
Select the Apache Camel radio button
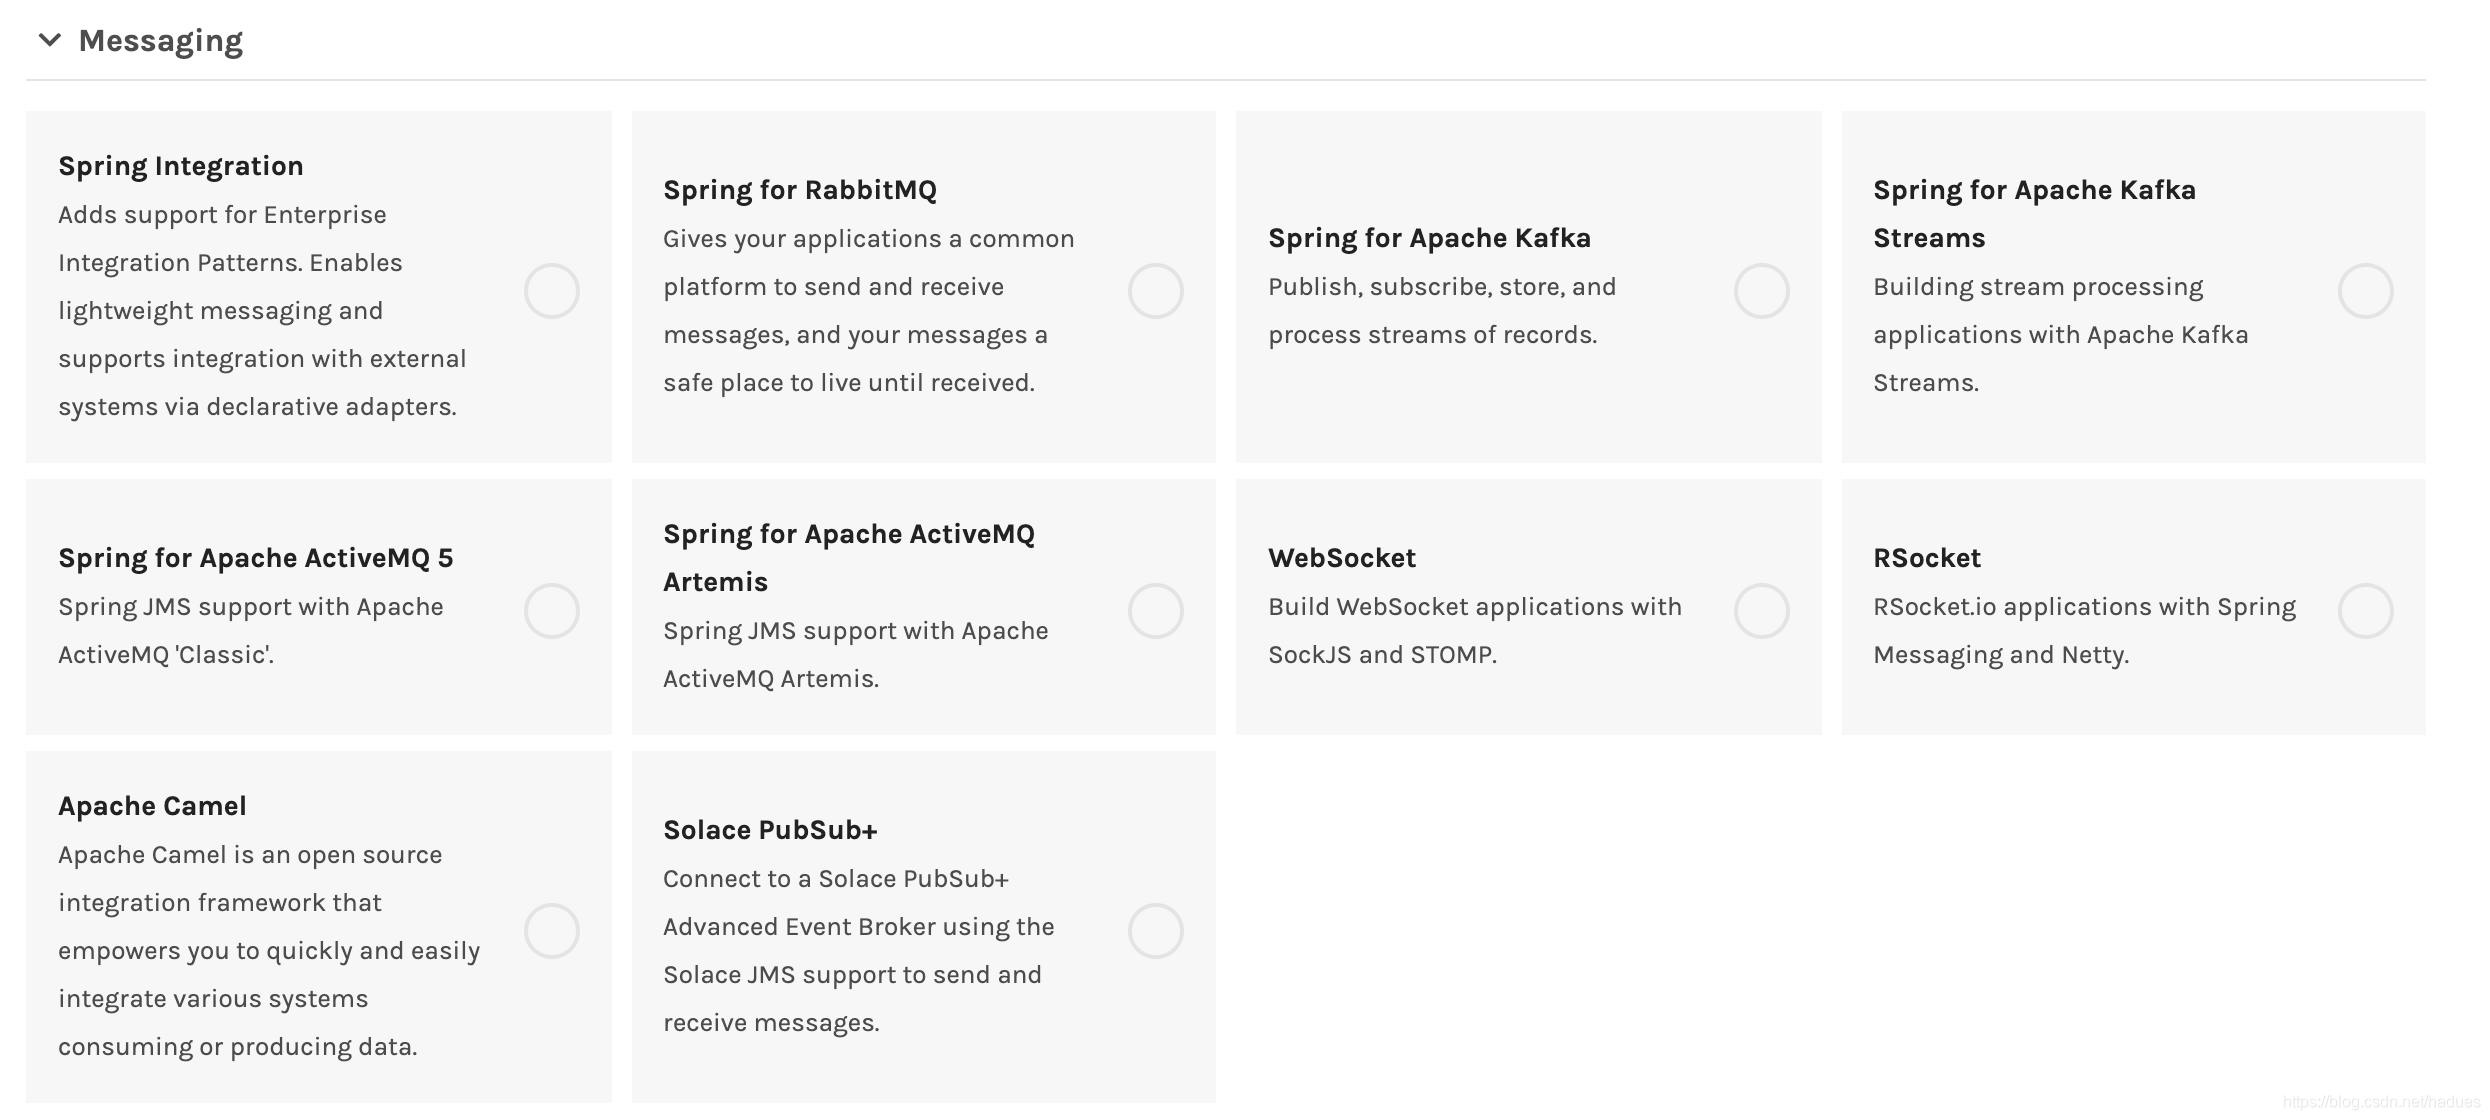[x=552, y=931]
